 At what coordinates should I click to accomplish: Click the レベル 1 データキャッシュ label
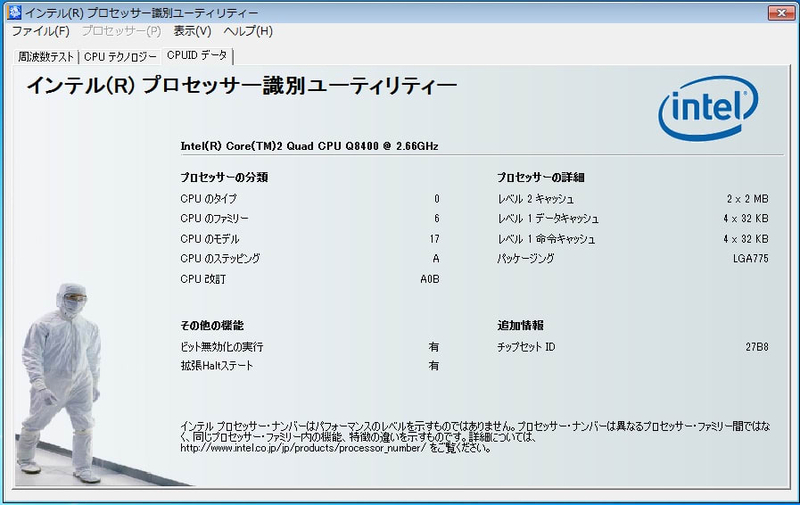click(548, 218)
